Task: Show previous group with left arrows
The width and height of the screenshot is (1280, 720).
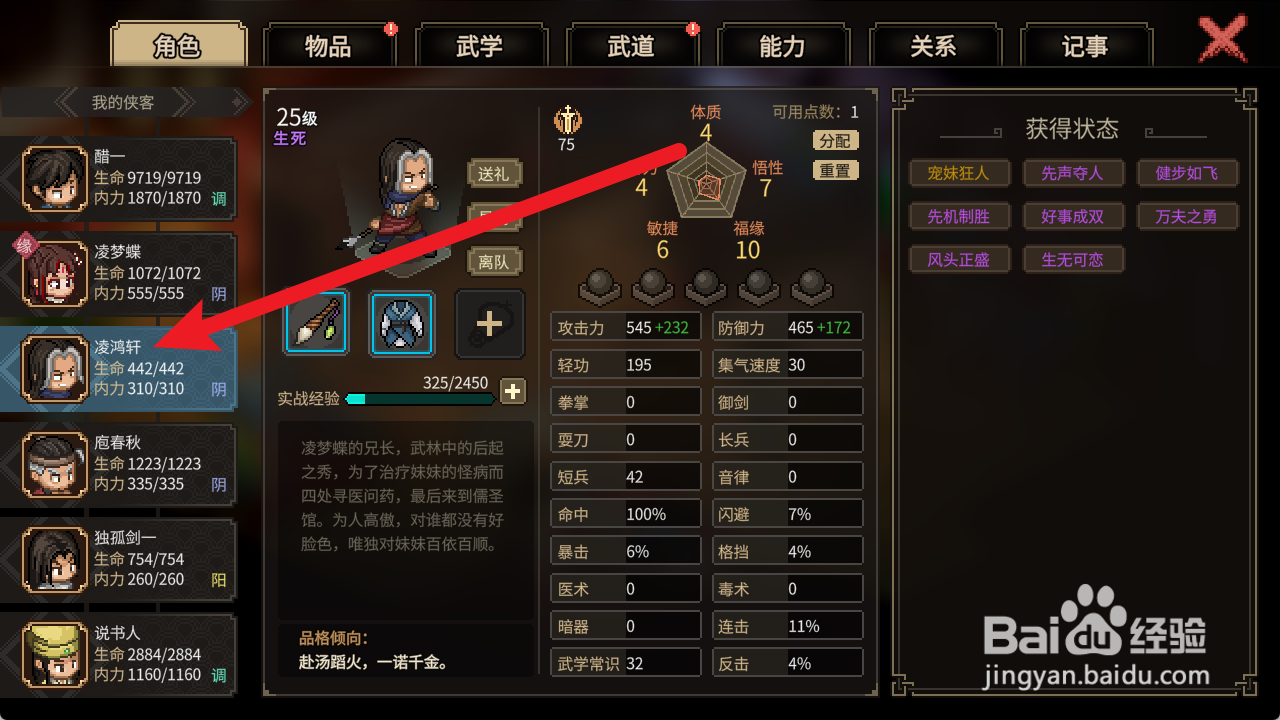Action: point(69,102)
